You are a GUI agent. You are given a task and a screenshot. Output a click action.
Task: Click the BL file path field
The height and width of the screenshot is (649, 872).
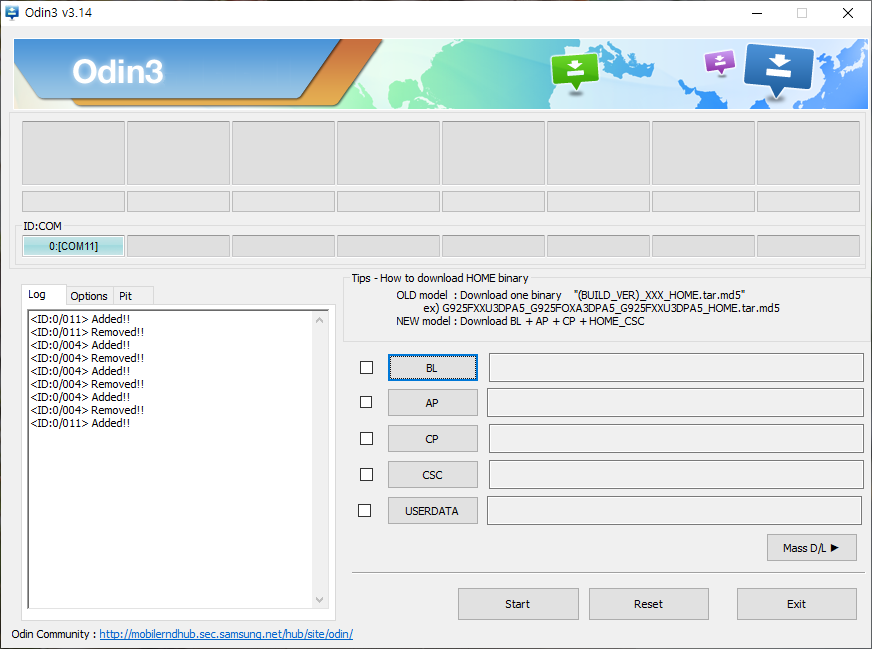tap(676, 368)
